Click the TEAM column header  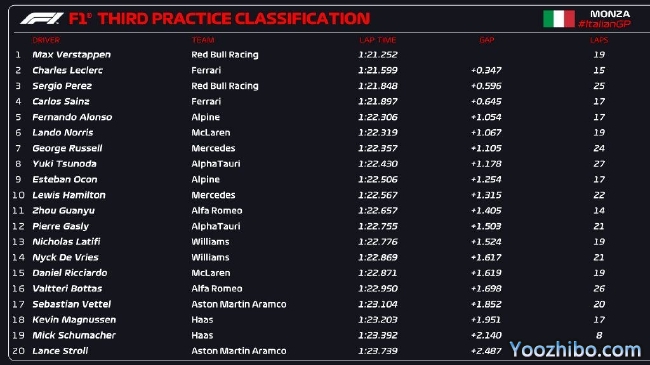click(203, 40)
